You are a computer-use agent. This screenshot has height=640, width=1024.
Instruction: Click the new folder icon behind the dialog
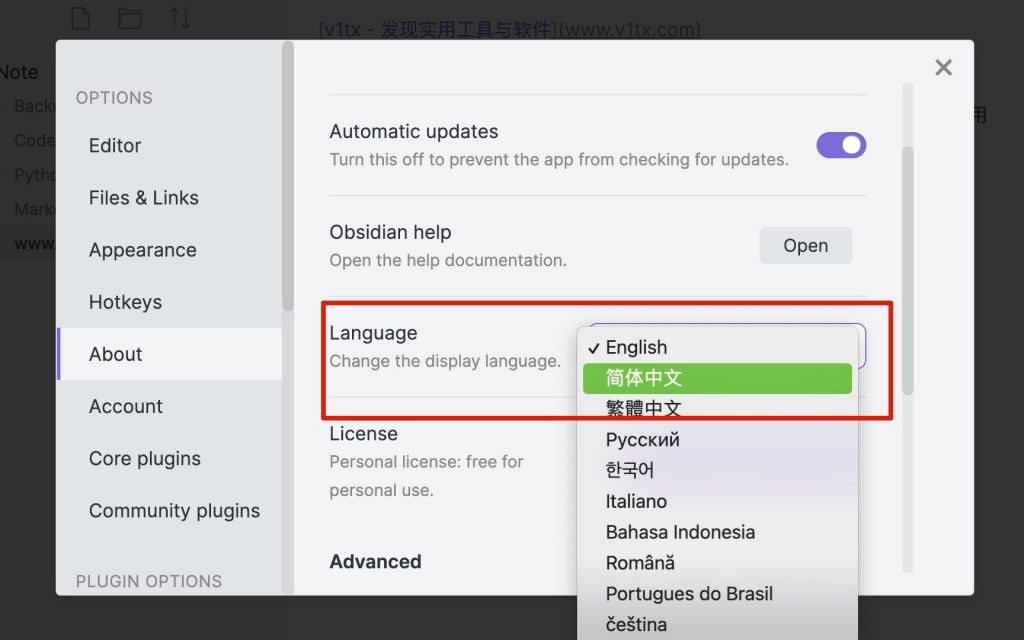[130, 18]
